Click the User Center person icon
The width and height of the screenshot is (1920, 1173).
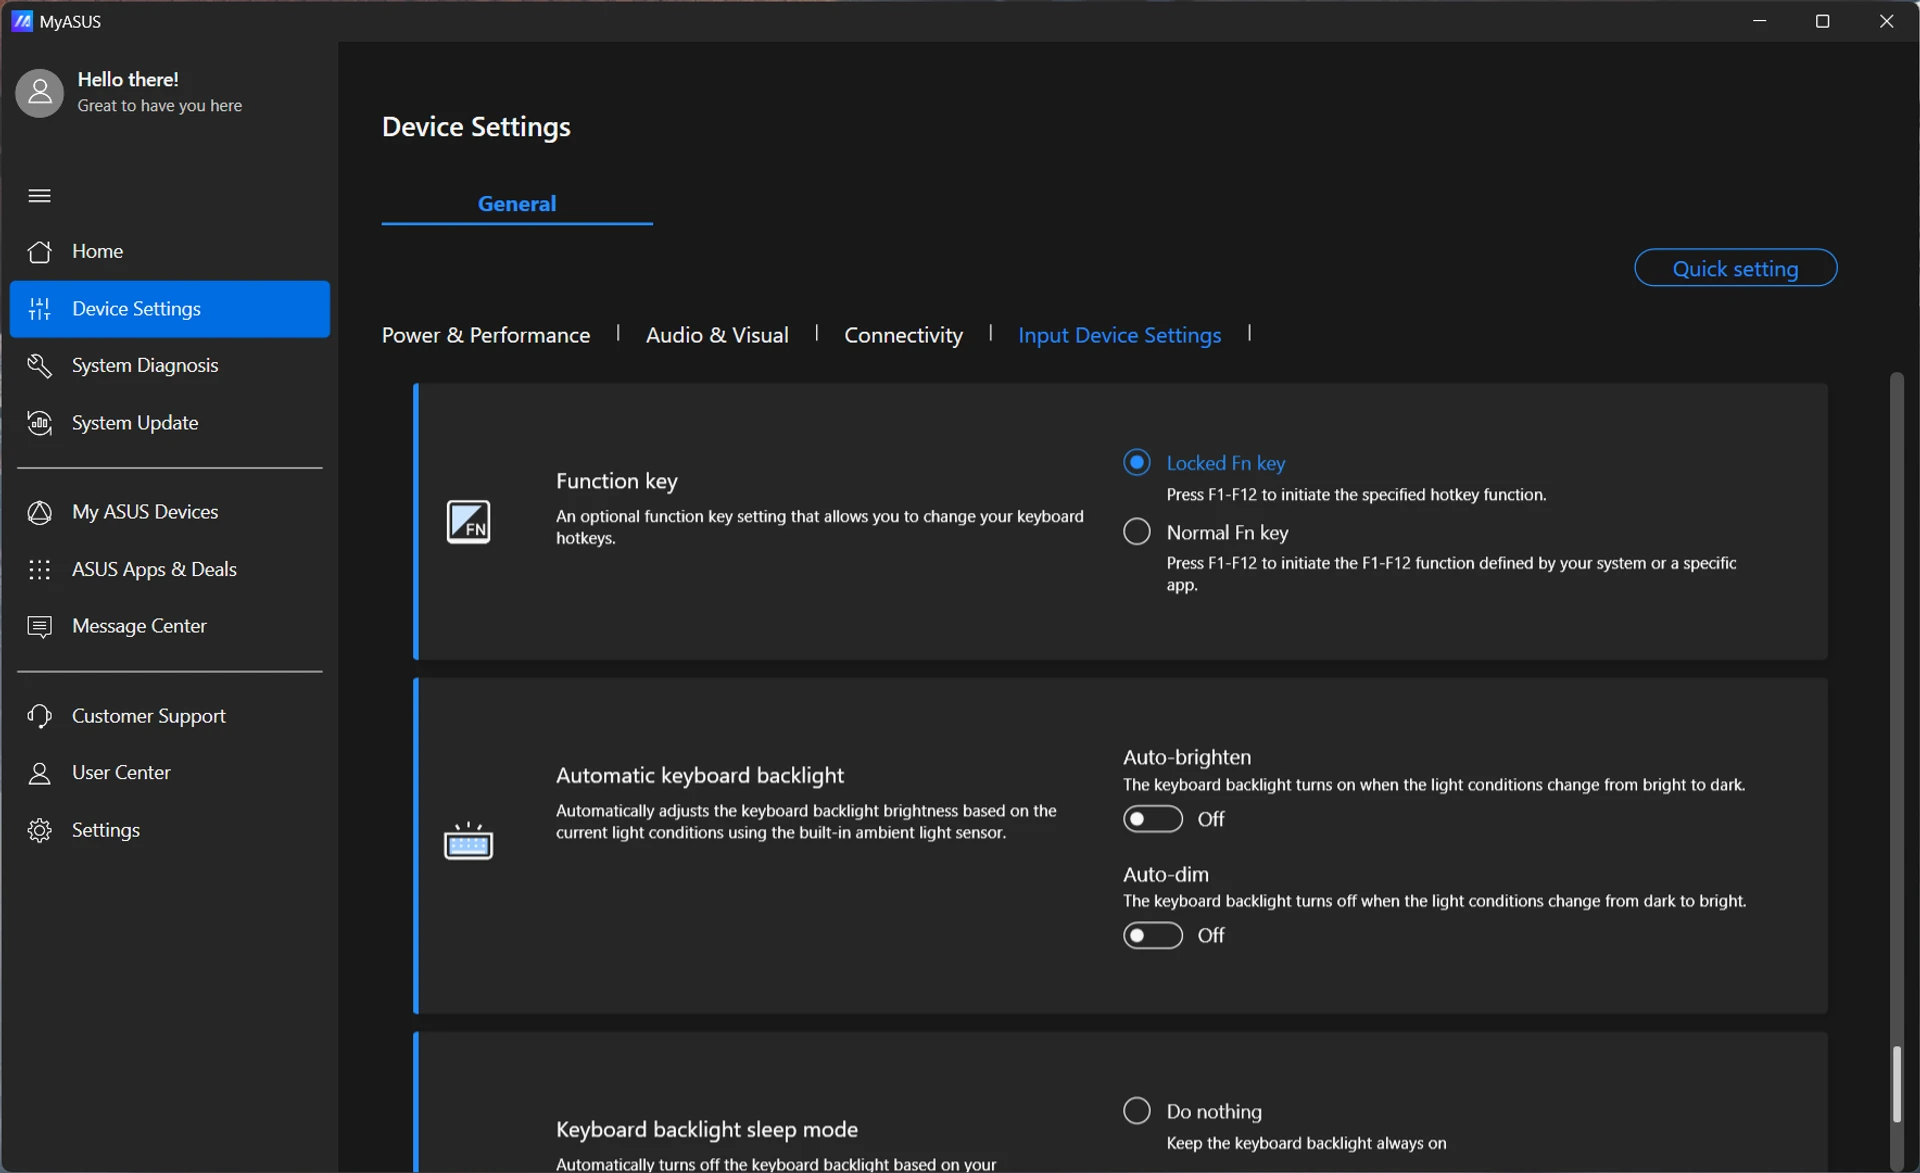click(40, 774)
